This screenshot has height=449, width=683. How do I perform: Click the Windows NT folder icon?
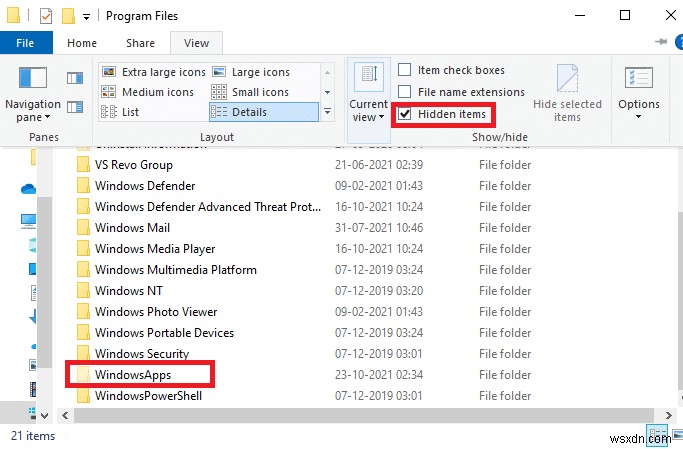83,290
